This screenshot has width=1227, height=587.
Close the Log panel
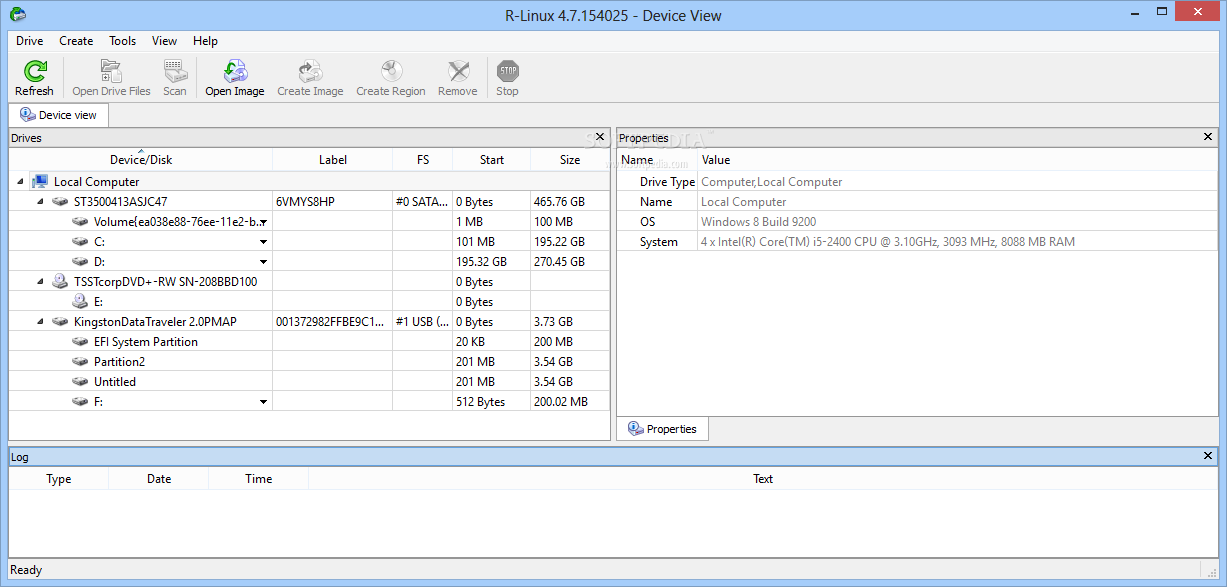click(x=1208, y=456)
